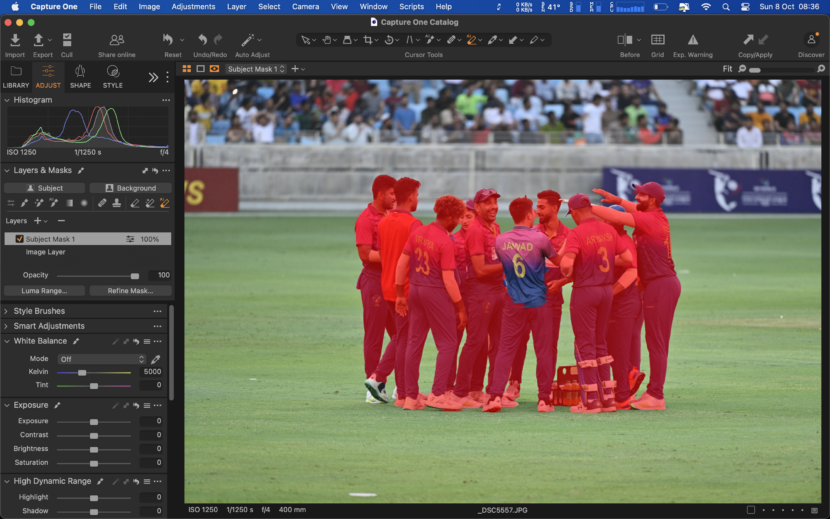Toggle the Grid overlay
The width and height of the screenshot is (830, 519).
tap(657, 40)
